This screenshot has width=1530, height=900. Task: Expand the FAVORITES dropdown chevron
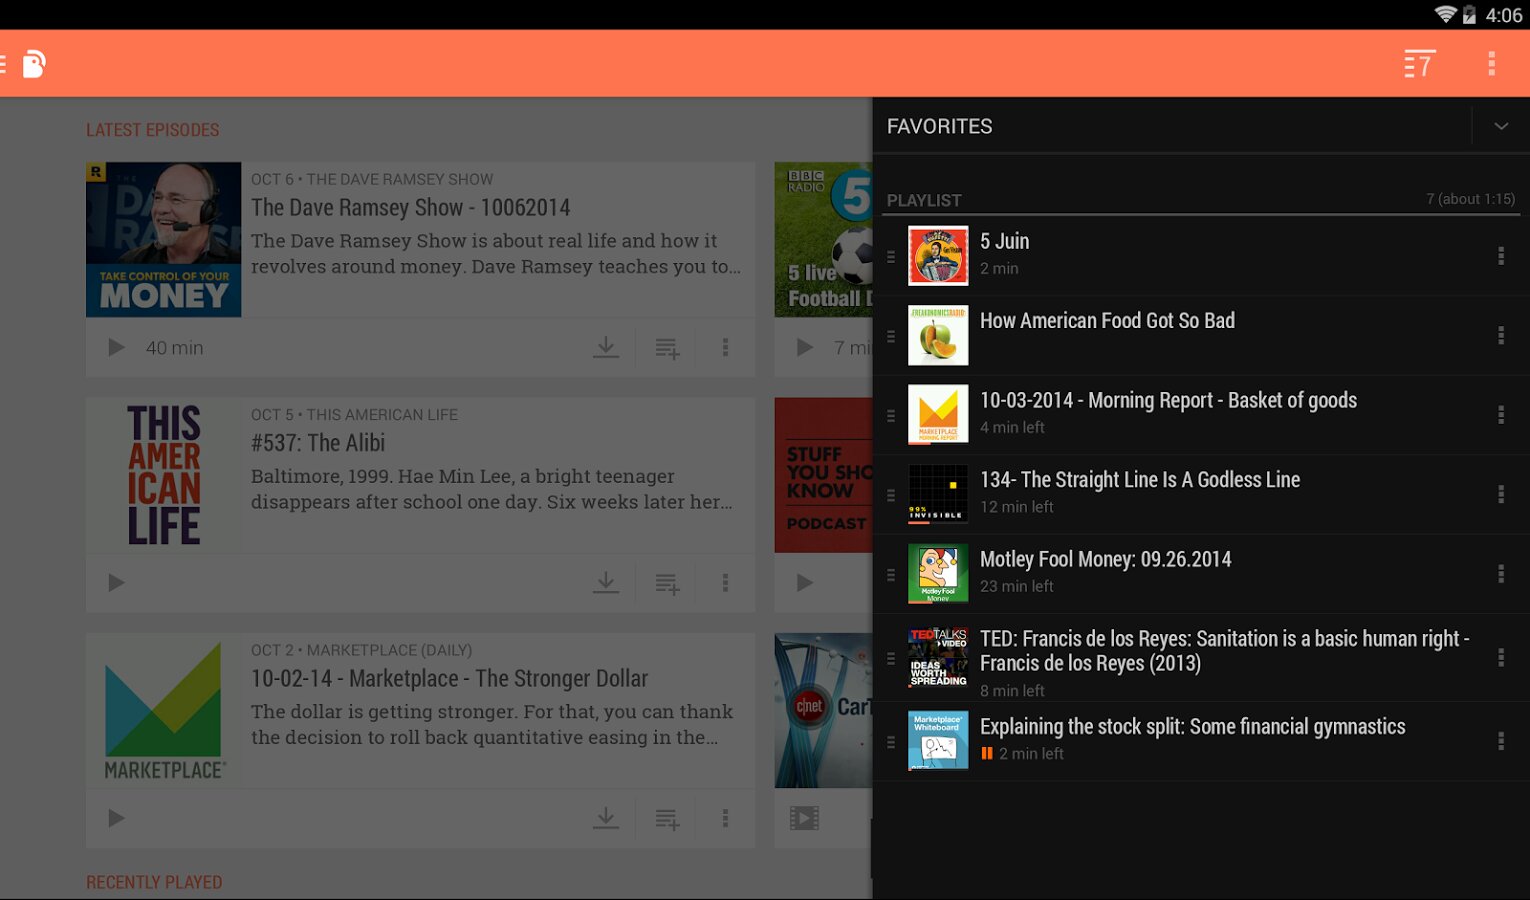pos(1501,126)
